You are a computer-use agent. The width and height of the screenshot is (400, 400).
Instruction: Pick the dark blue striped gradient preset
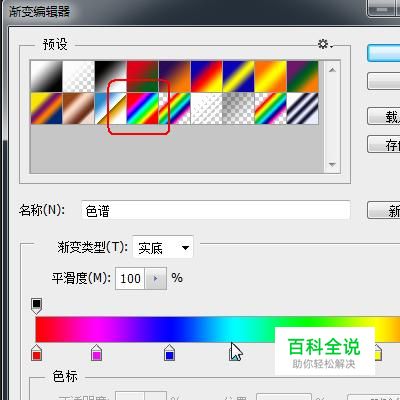tap(303, 108)
